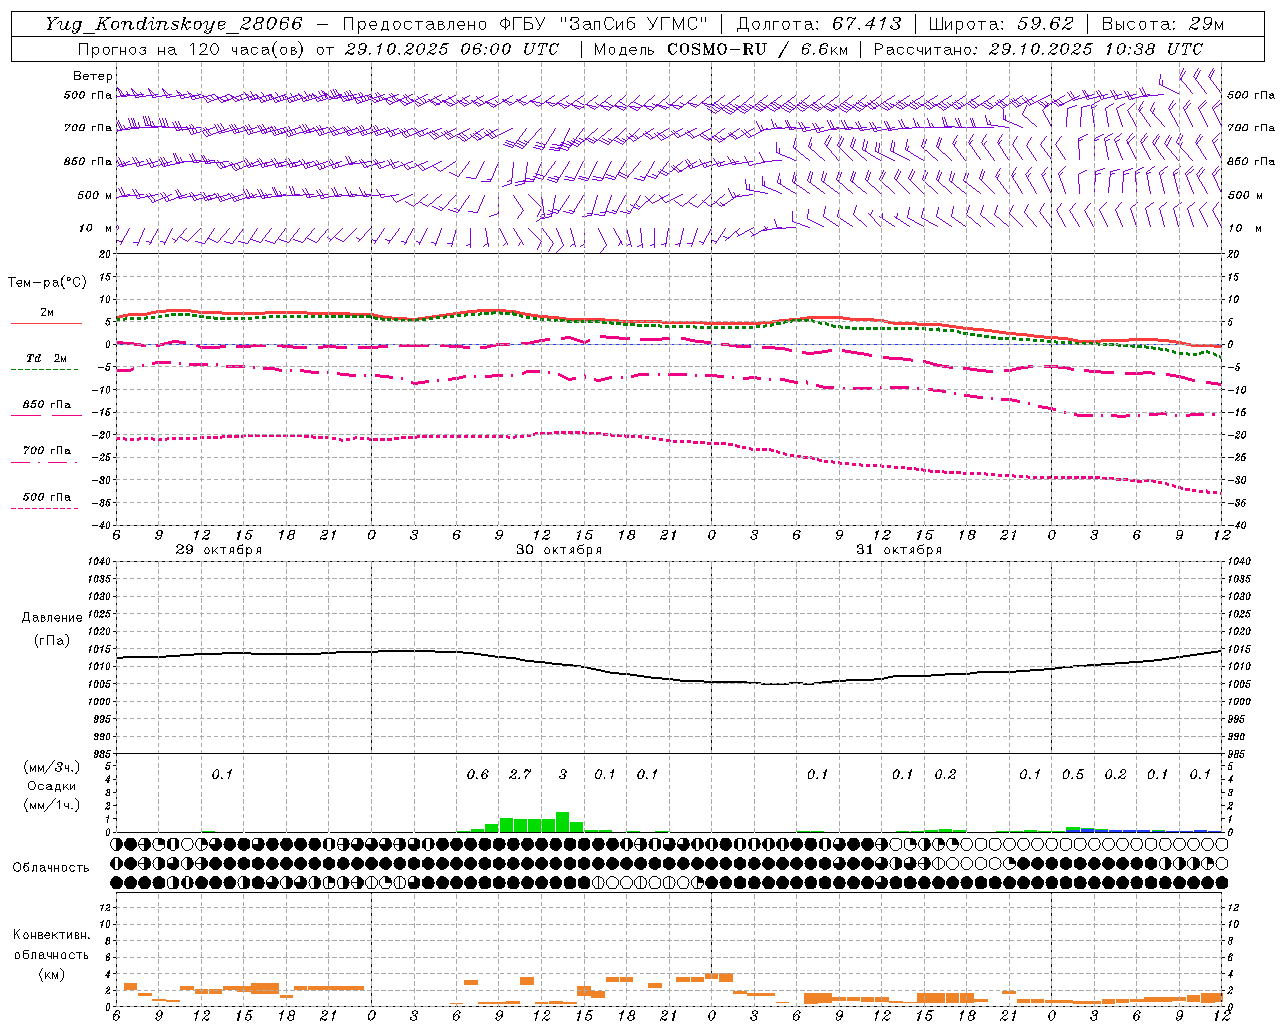
Task: Click the 0.5 precipitation value
Action: point(1073,775)
